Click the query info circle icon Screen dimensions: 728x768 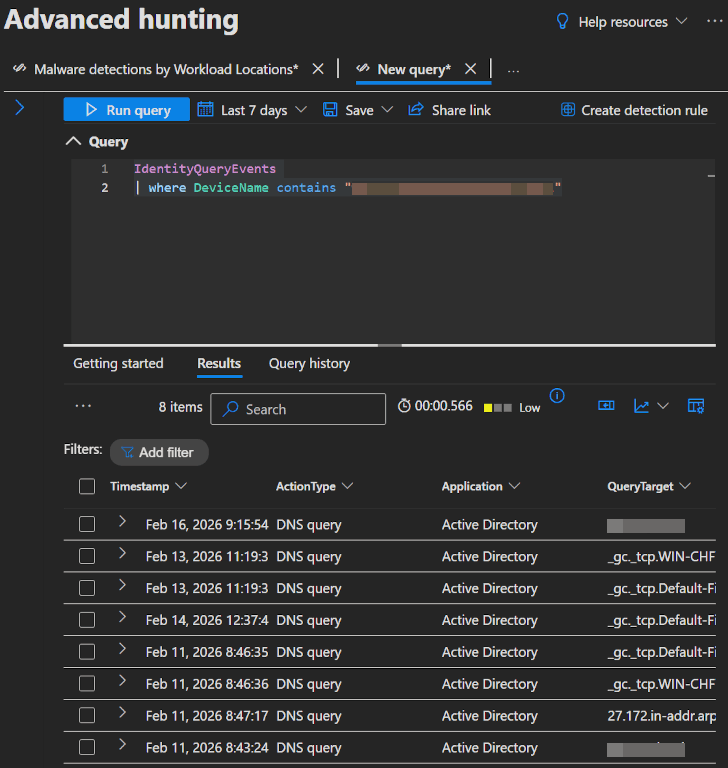557,396
